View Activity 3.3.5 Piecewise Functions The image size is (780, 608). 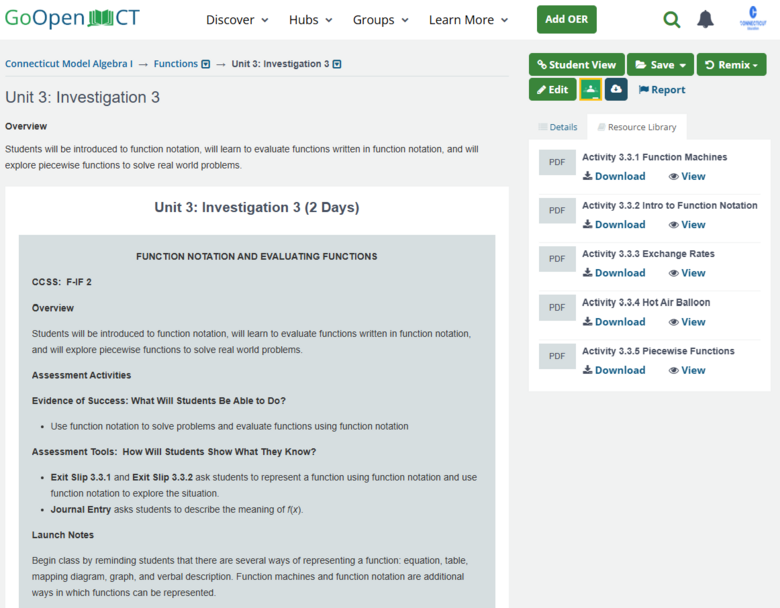click(x=687, y=370)
